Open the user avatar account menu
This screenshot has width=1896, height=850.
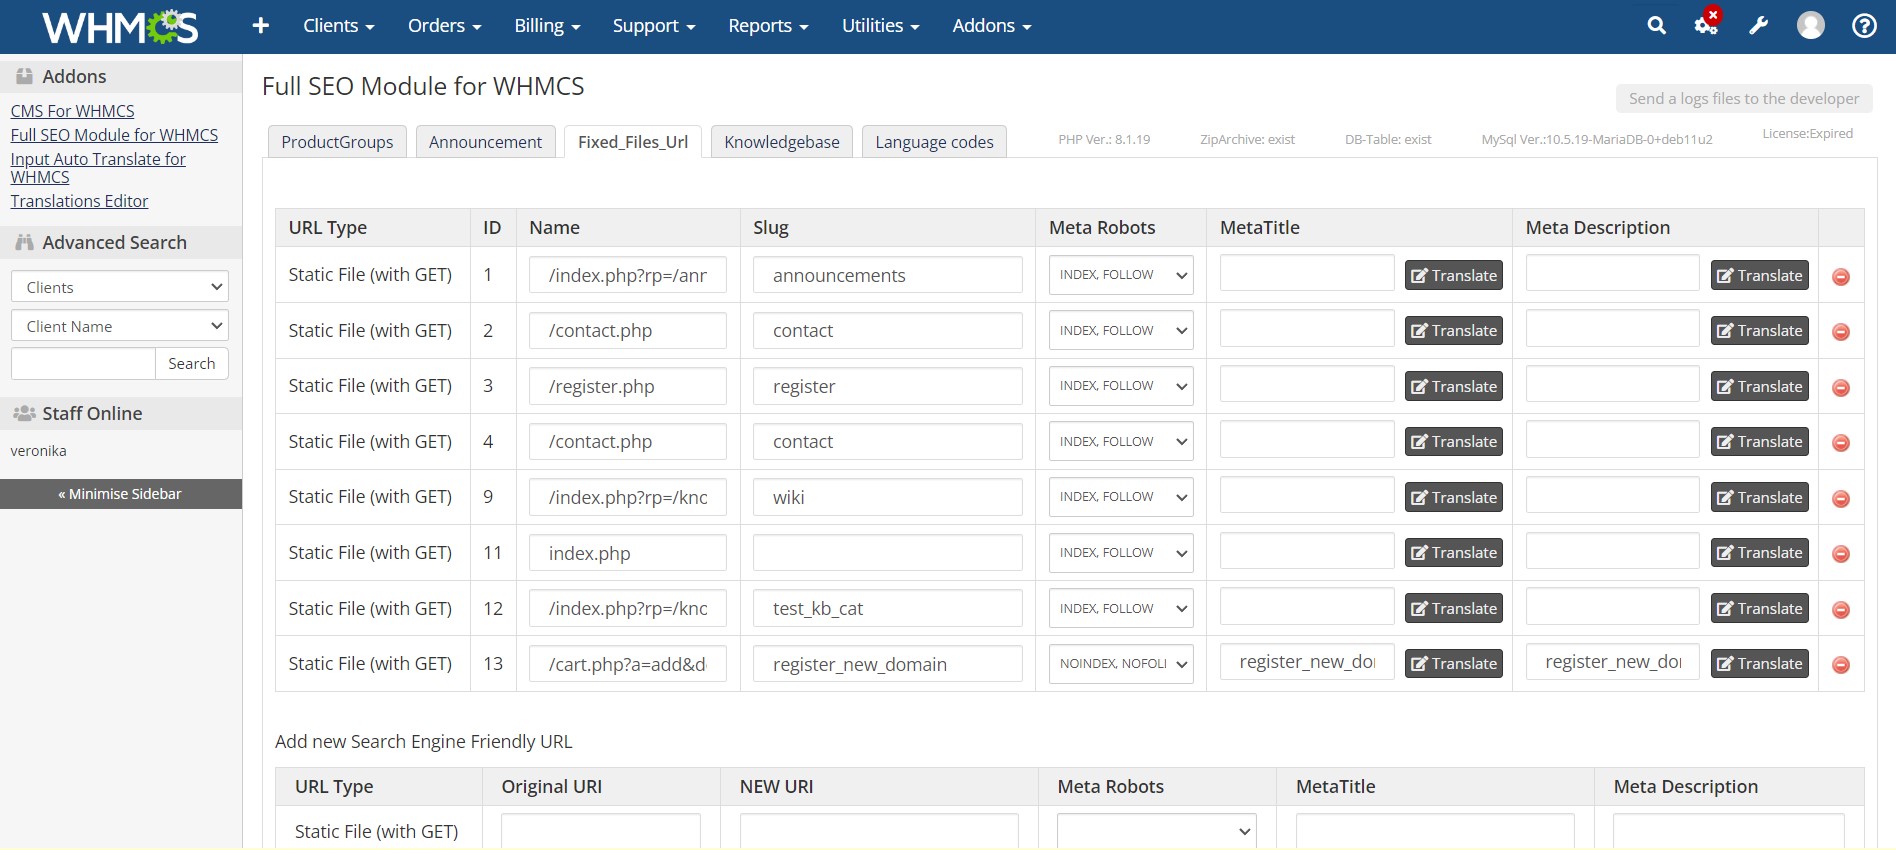point(1811,26)
